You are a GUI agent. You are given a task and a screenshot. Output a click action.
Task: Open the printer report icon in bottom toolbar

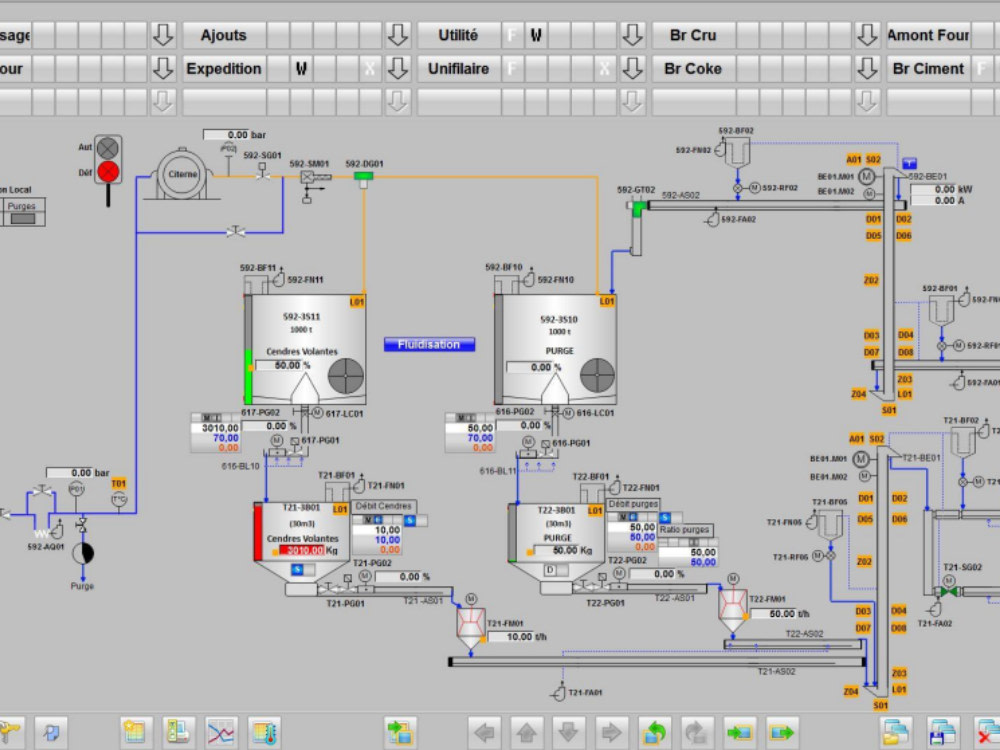click(178, 732)
